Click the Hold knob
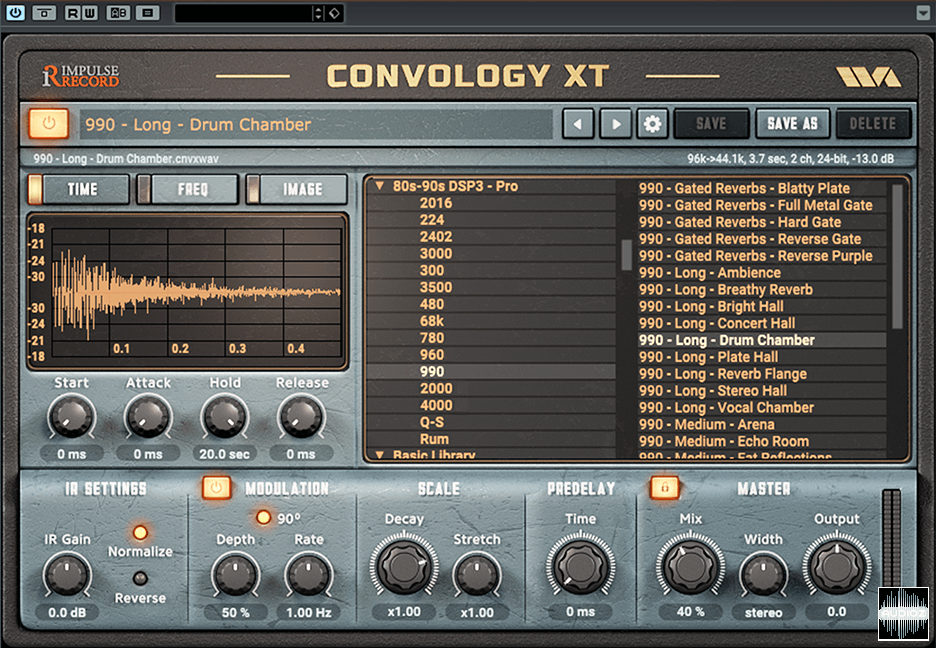Viewport: 936px width, 648px height. click(224, 417)
